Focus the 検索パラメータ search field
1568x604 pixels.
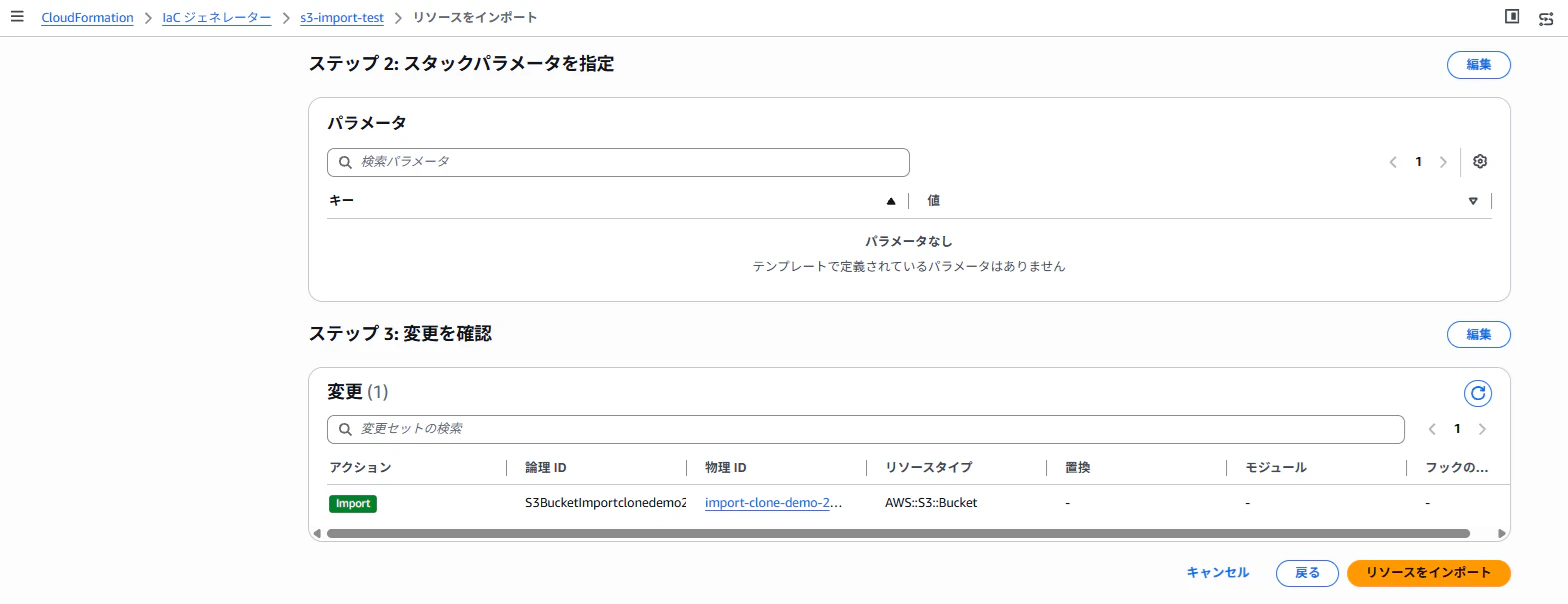coord(618,162)
